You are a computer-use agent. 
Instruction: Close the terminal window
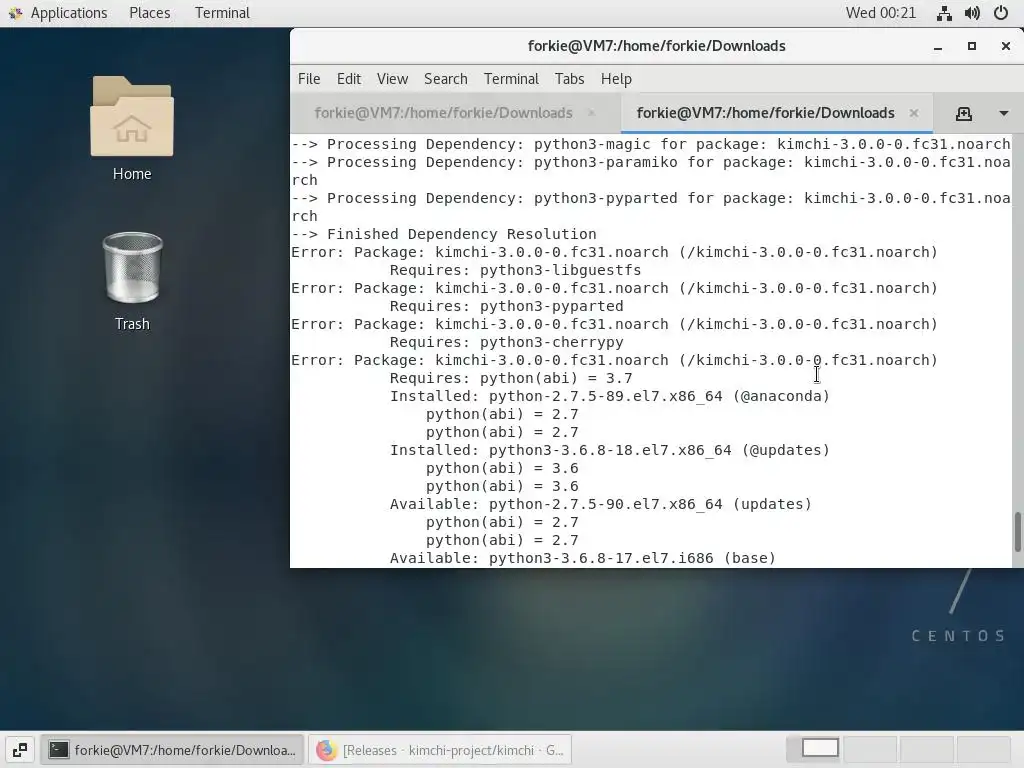(x=1006, y=46)
